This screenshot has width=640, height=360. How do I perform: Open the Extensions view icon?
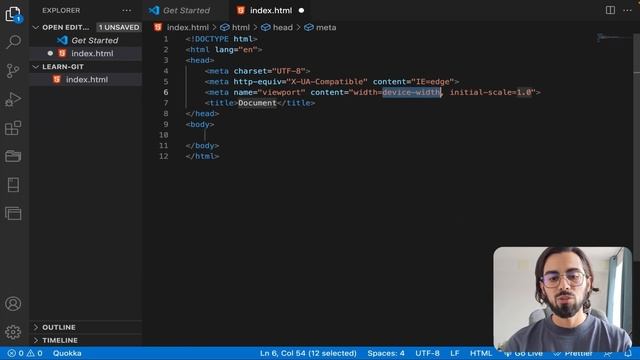(x=13, y=128)
